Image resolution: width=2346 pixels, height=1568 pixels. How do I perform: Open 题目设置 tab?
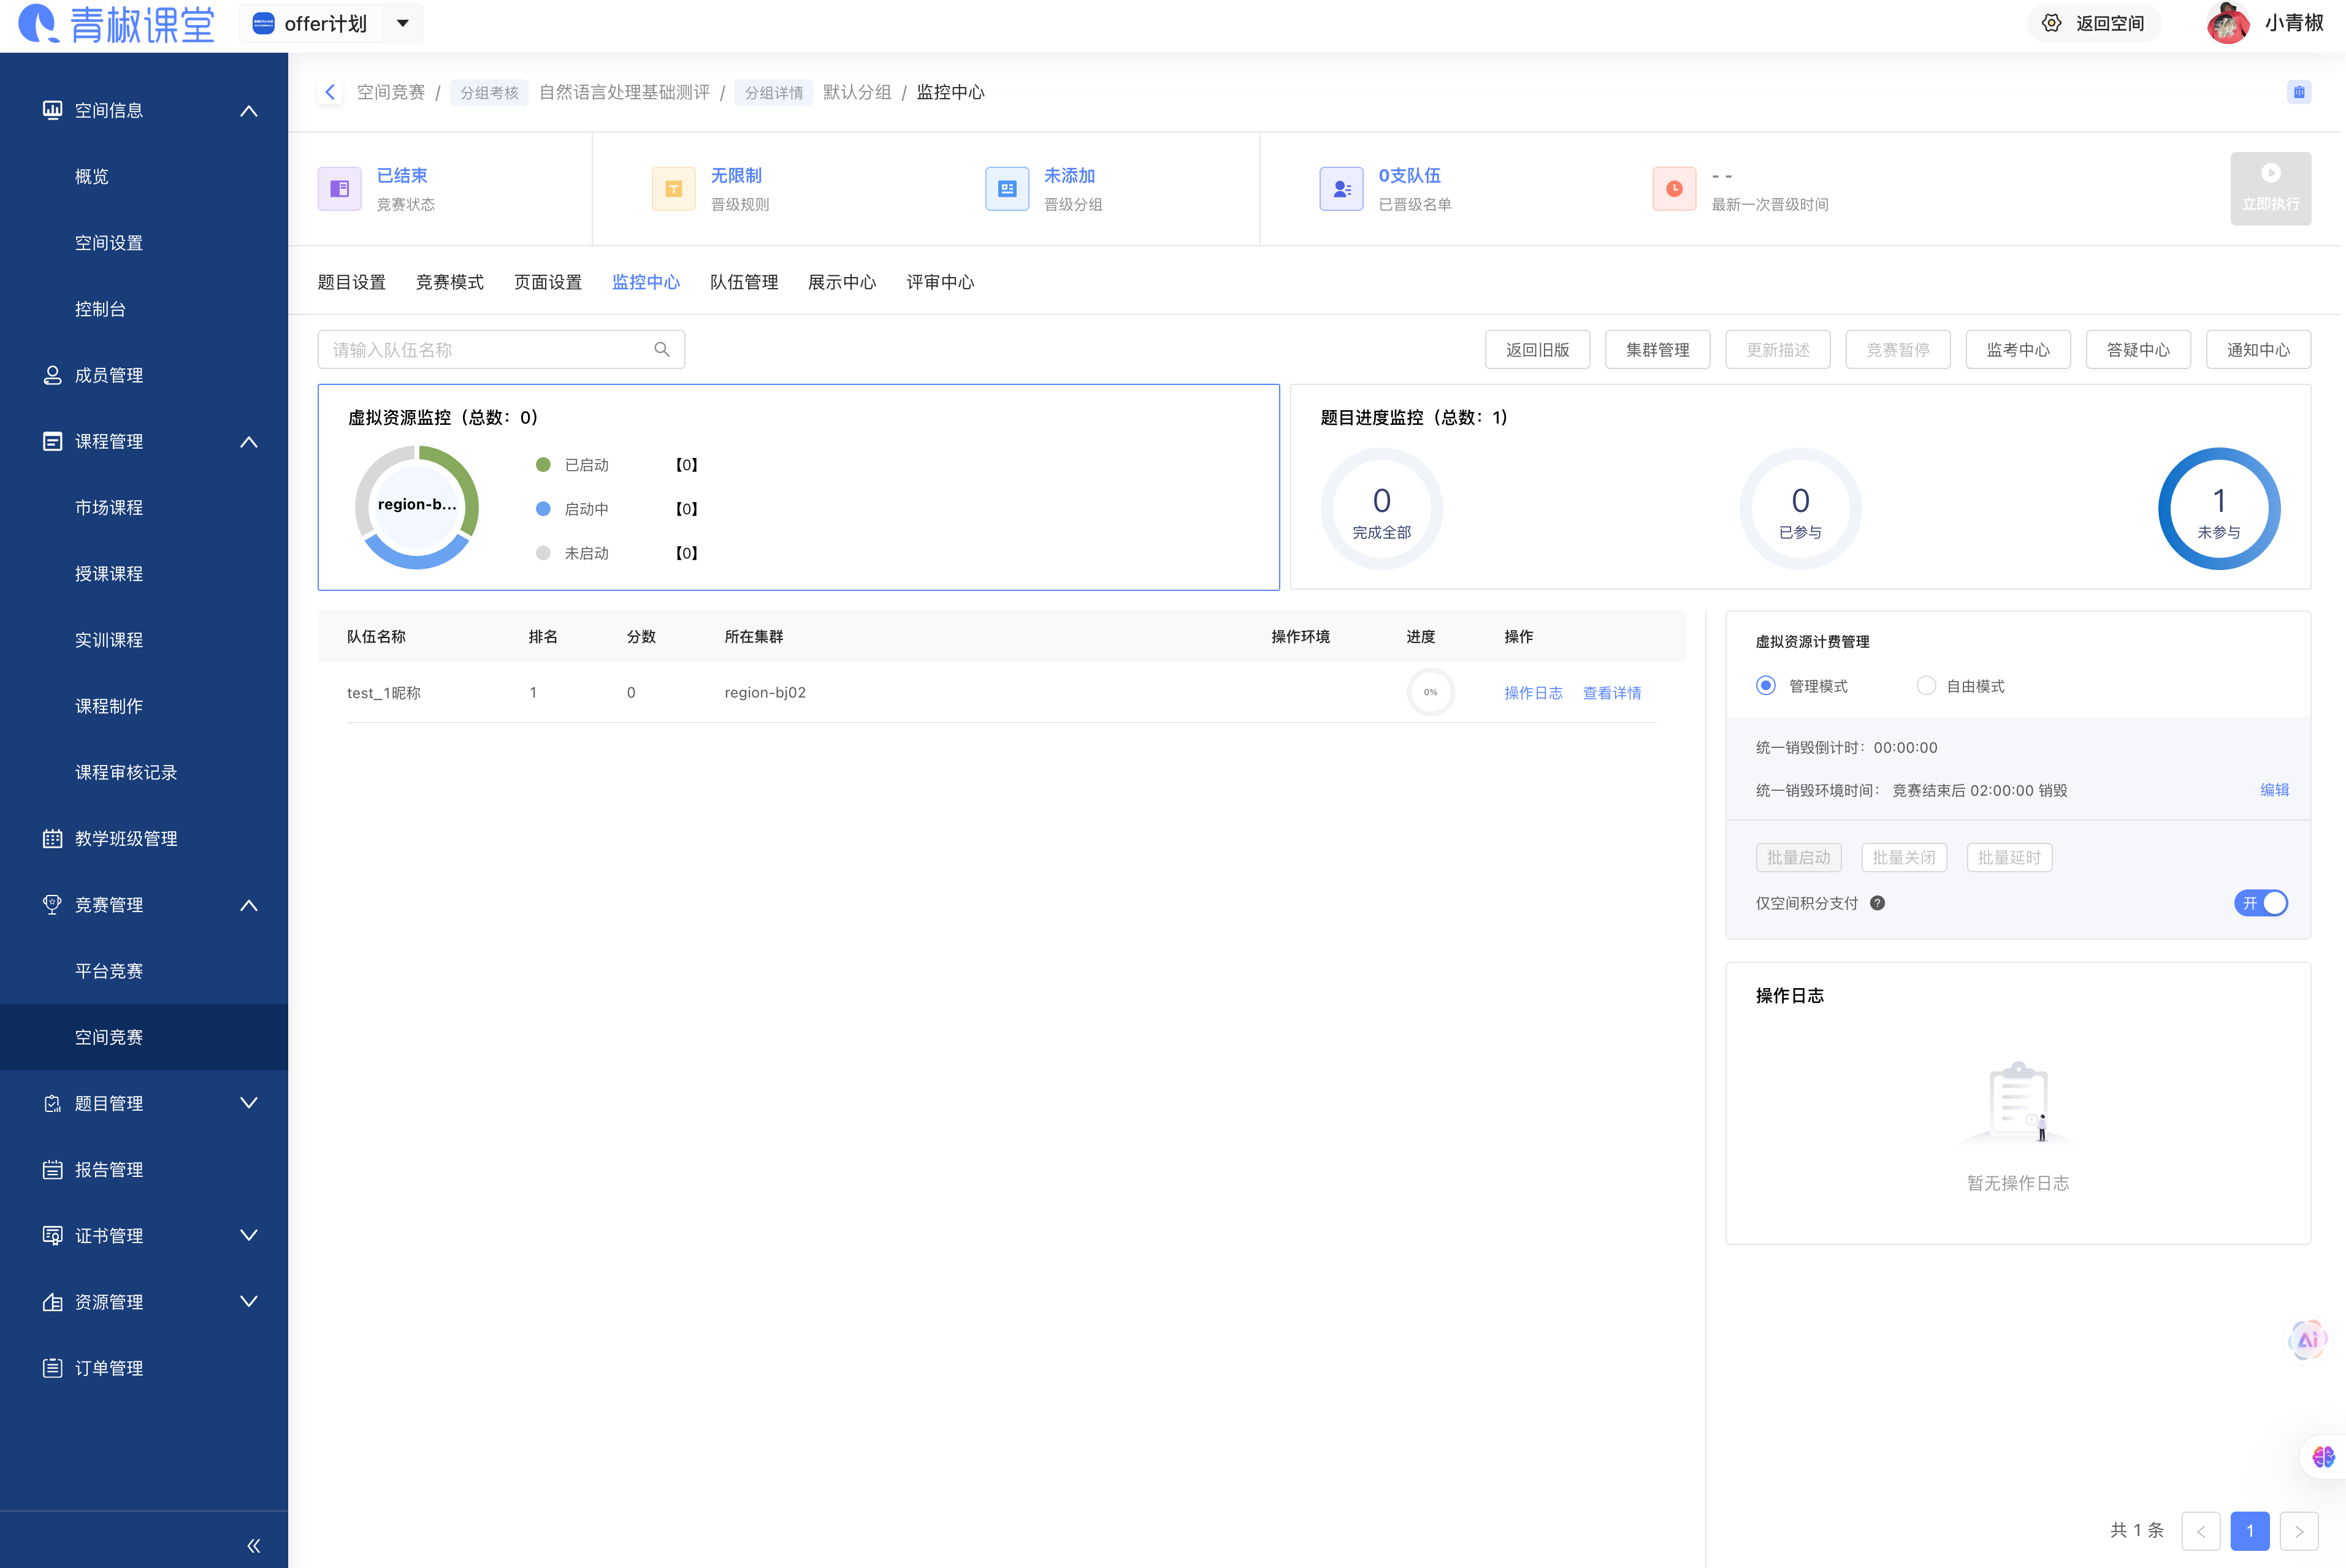pyautogui.click(x=351, y=282)
